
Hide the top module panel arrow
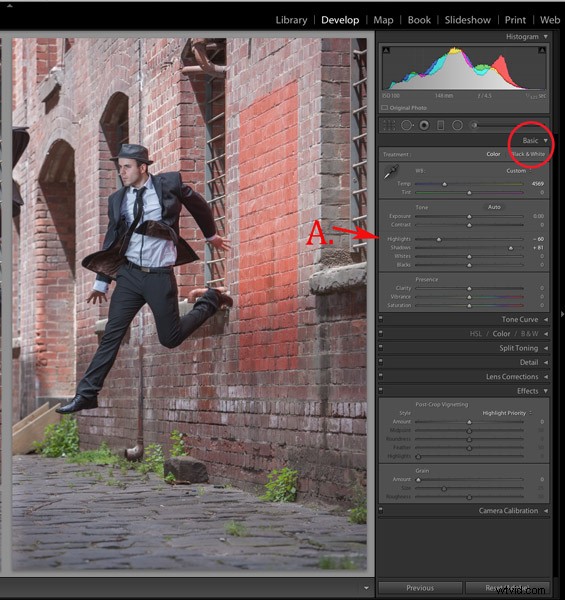click(10, 5)
